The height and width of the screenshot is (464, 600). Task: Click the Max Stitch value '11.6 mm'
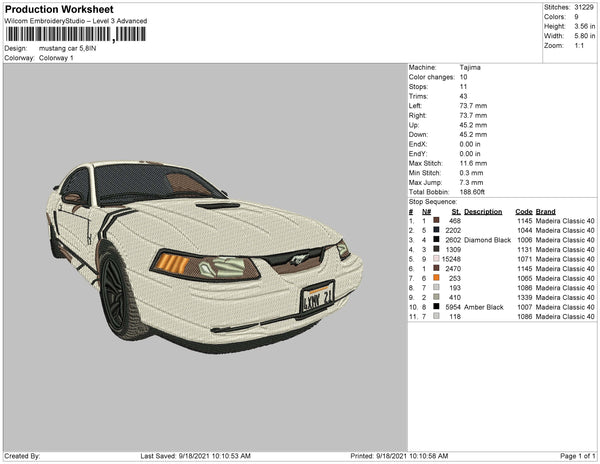[473, 163]
